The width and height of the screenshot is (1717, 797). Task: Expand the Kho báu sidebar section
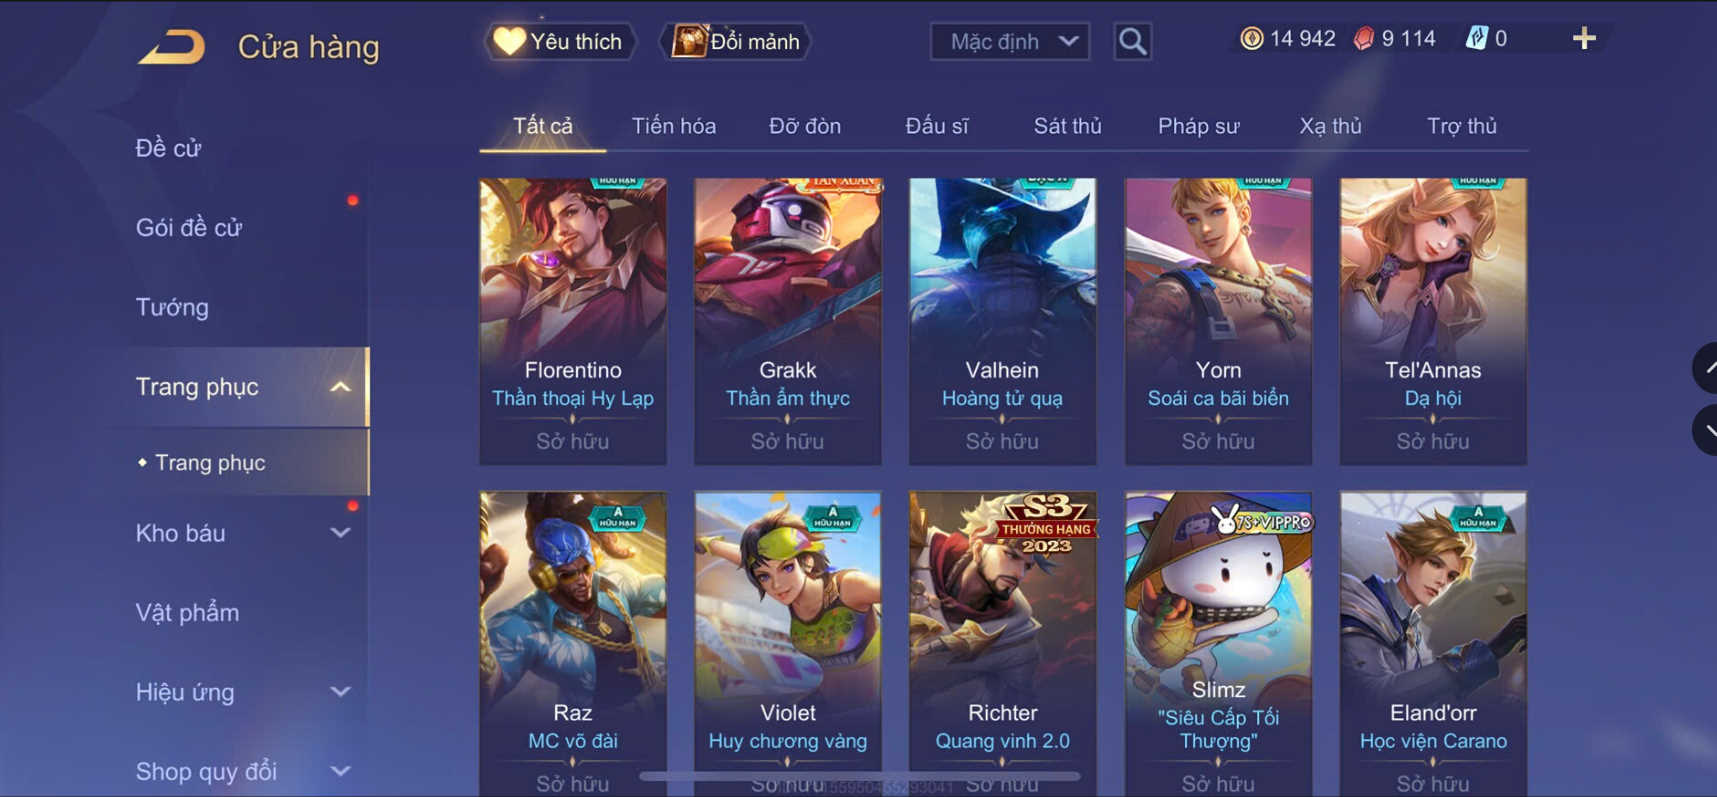(x=340, y=533)
